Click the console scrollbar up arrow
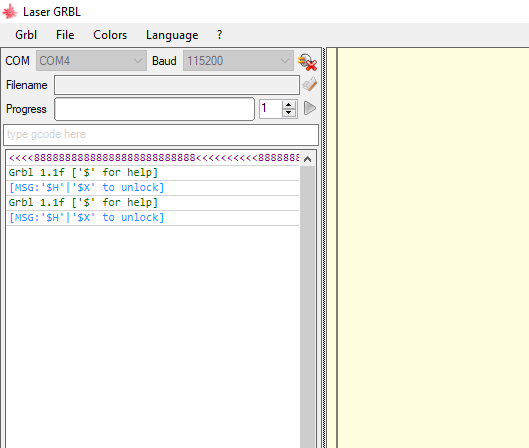 pos(307,159)
